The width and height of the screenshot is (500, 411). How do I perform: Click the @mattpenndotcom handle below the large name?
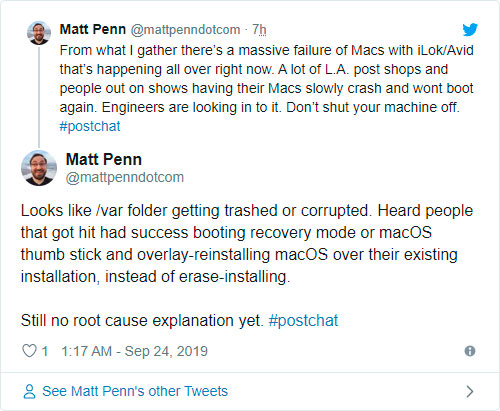[125, 177]
